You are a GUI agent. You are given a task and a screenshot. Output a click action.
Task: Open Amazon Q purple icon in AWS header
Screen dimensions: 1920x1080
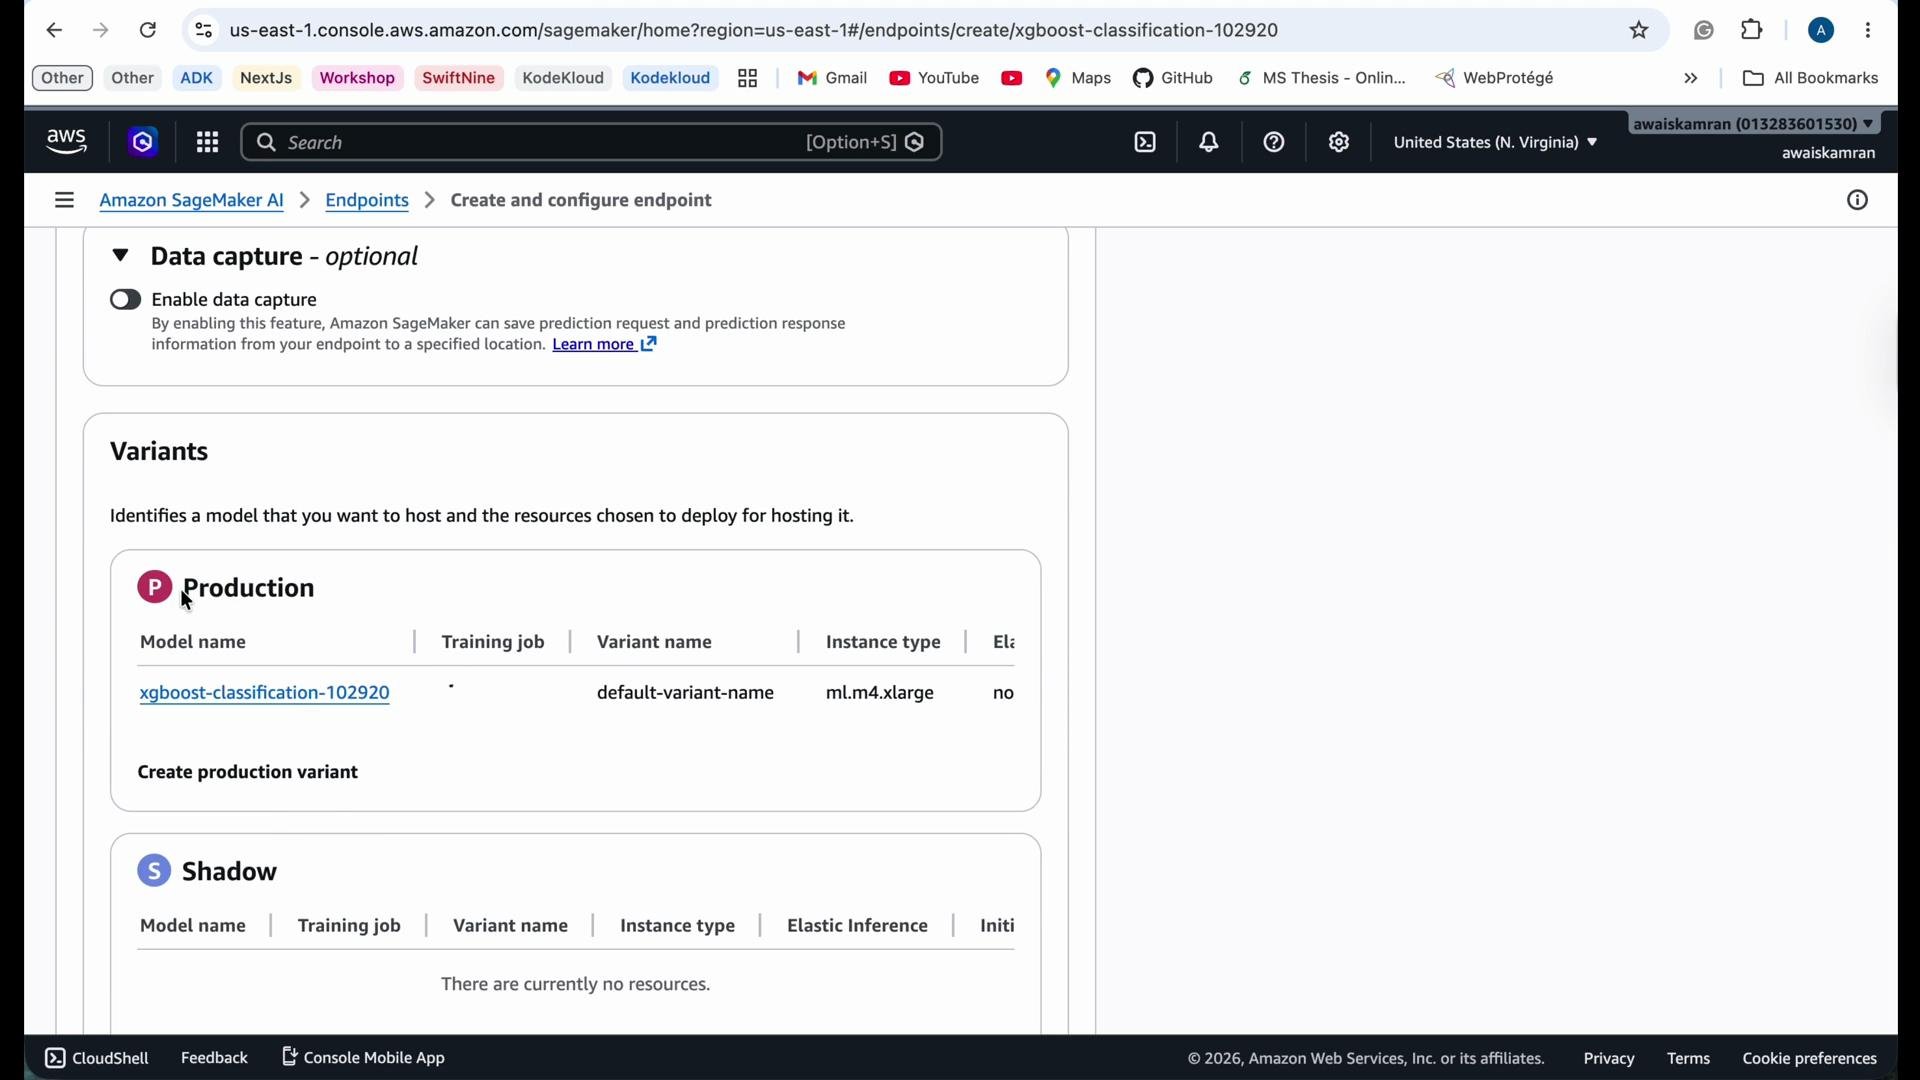(143, 143)
